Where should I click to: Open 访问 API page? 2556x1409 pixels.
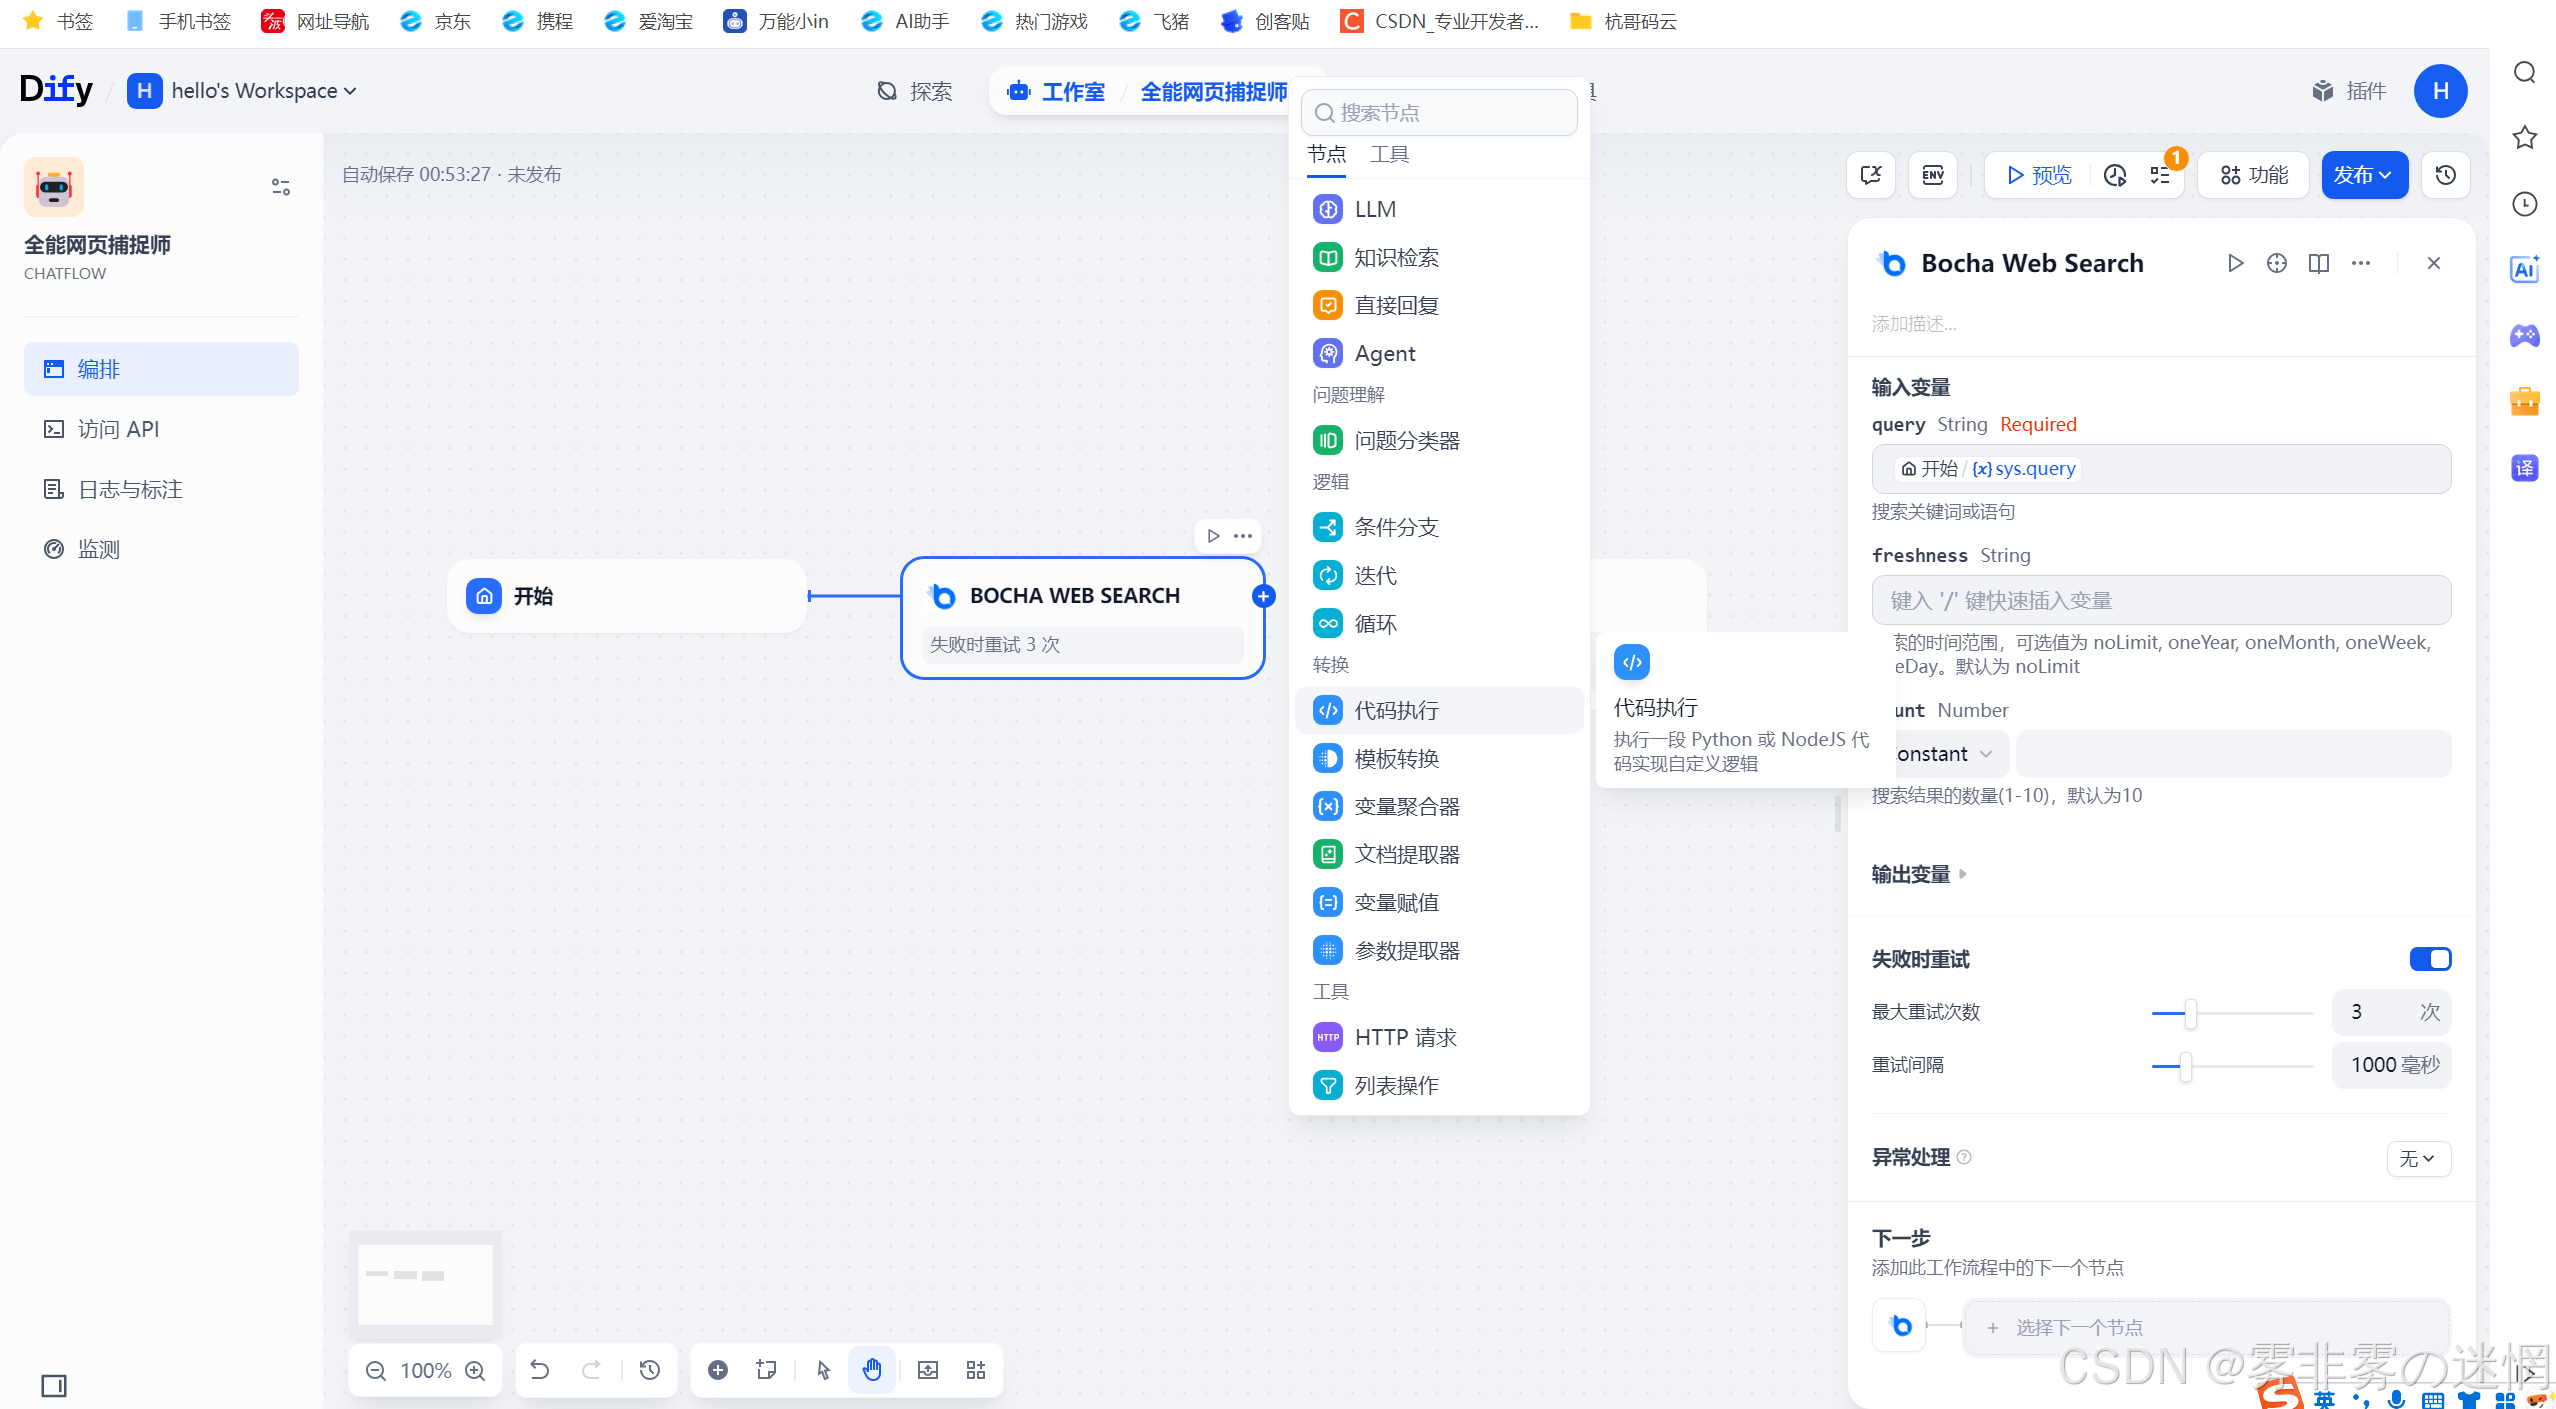tap(161, 429)
